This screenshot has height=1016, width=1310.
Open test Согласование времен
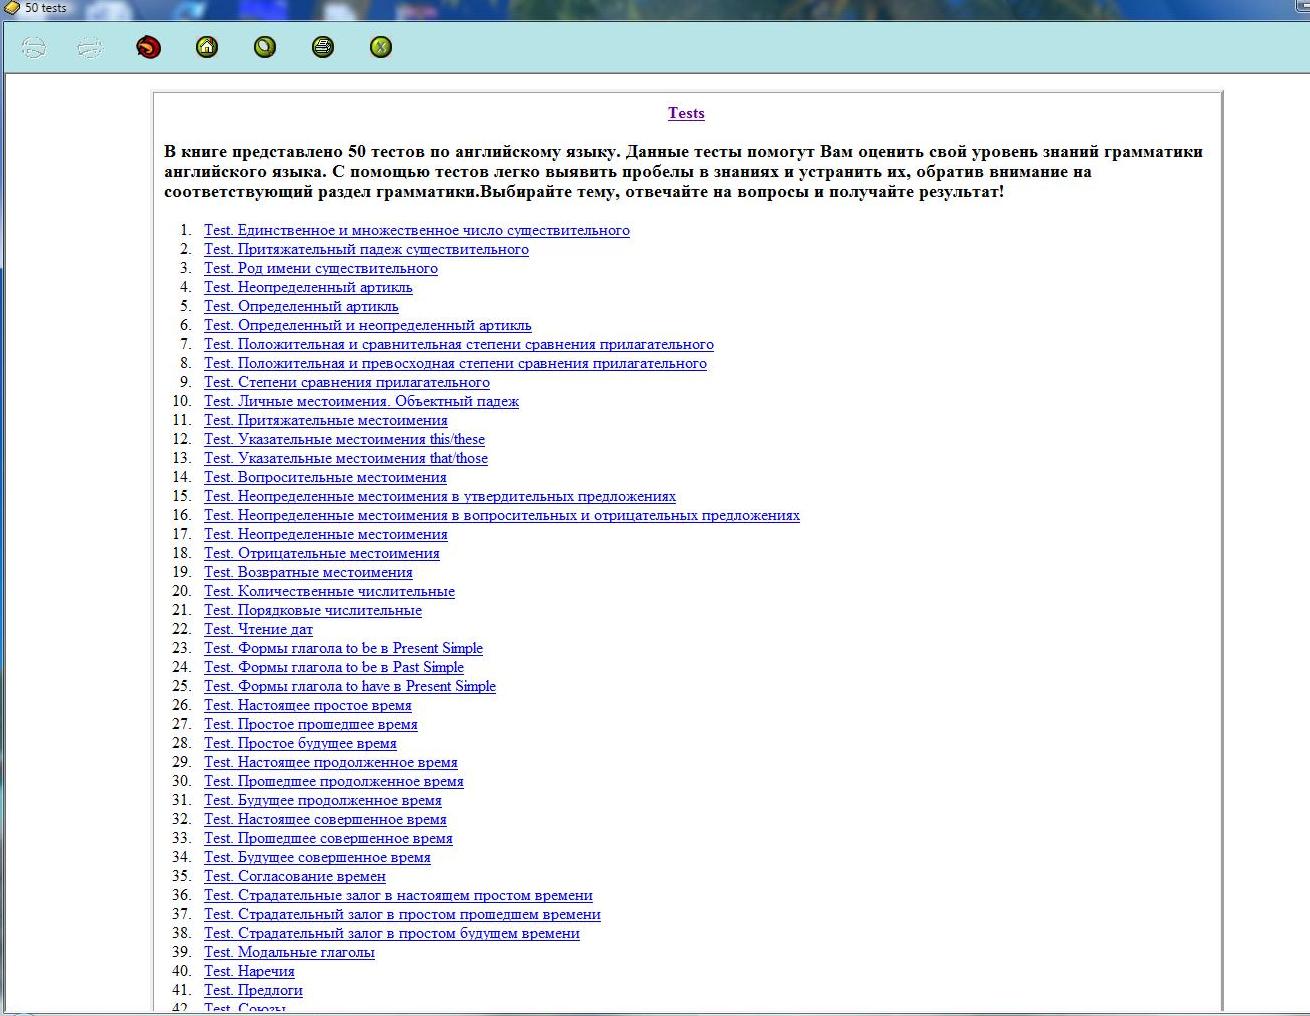point(295,876)
